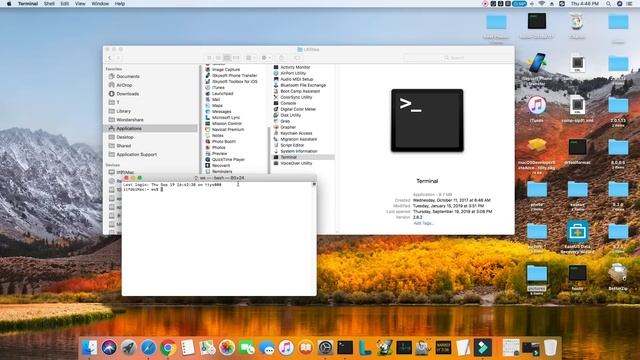Select Keychain Access in Finder

pos(296,133)
